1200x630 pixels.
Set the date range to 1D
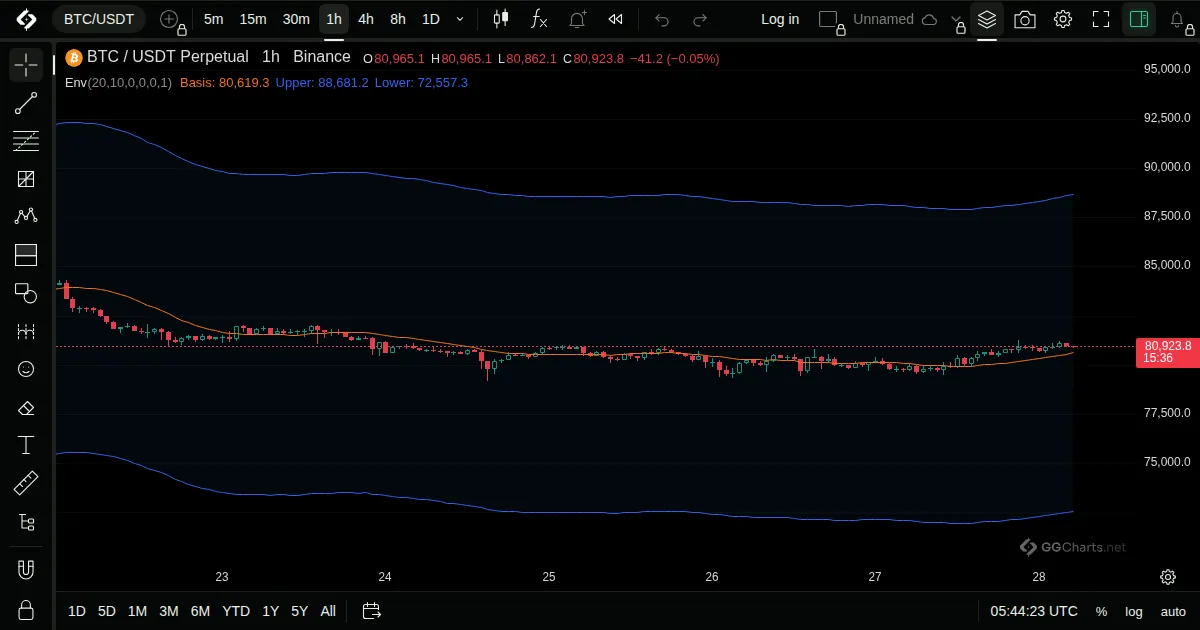[77, 611]
